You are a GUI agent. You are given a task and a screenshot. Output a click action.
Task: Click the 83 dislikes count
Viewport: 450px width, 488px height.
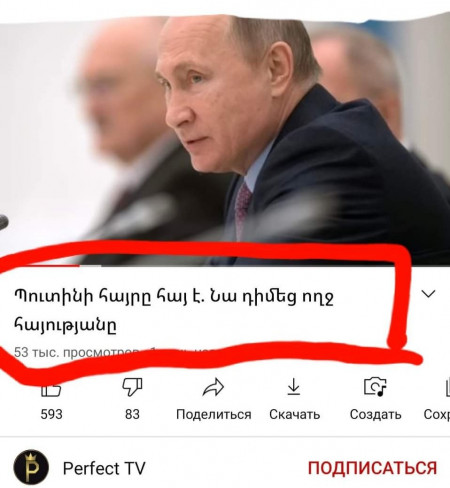pos(132,414)
